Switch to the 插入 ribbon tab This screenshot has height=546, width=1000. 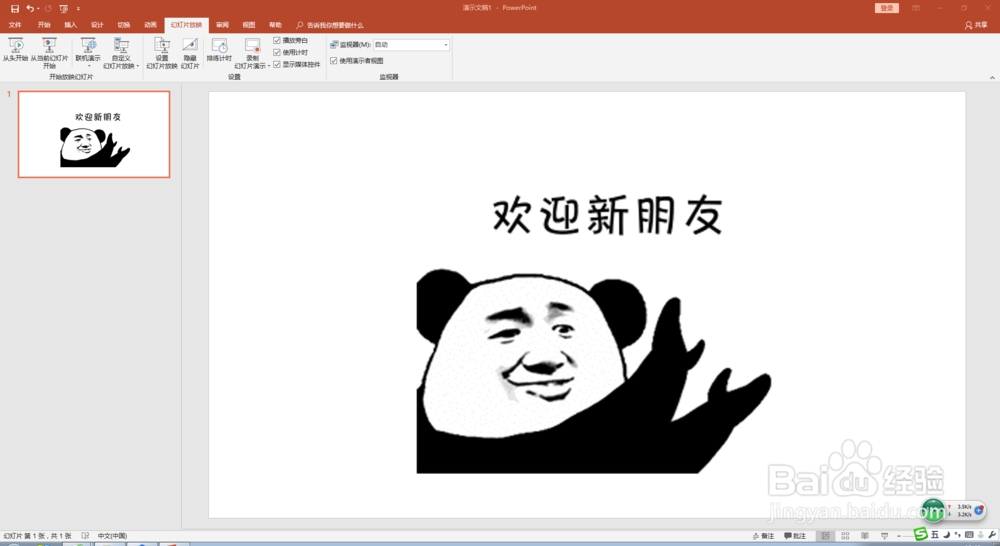(x=70, y=25)
